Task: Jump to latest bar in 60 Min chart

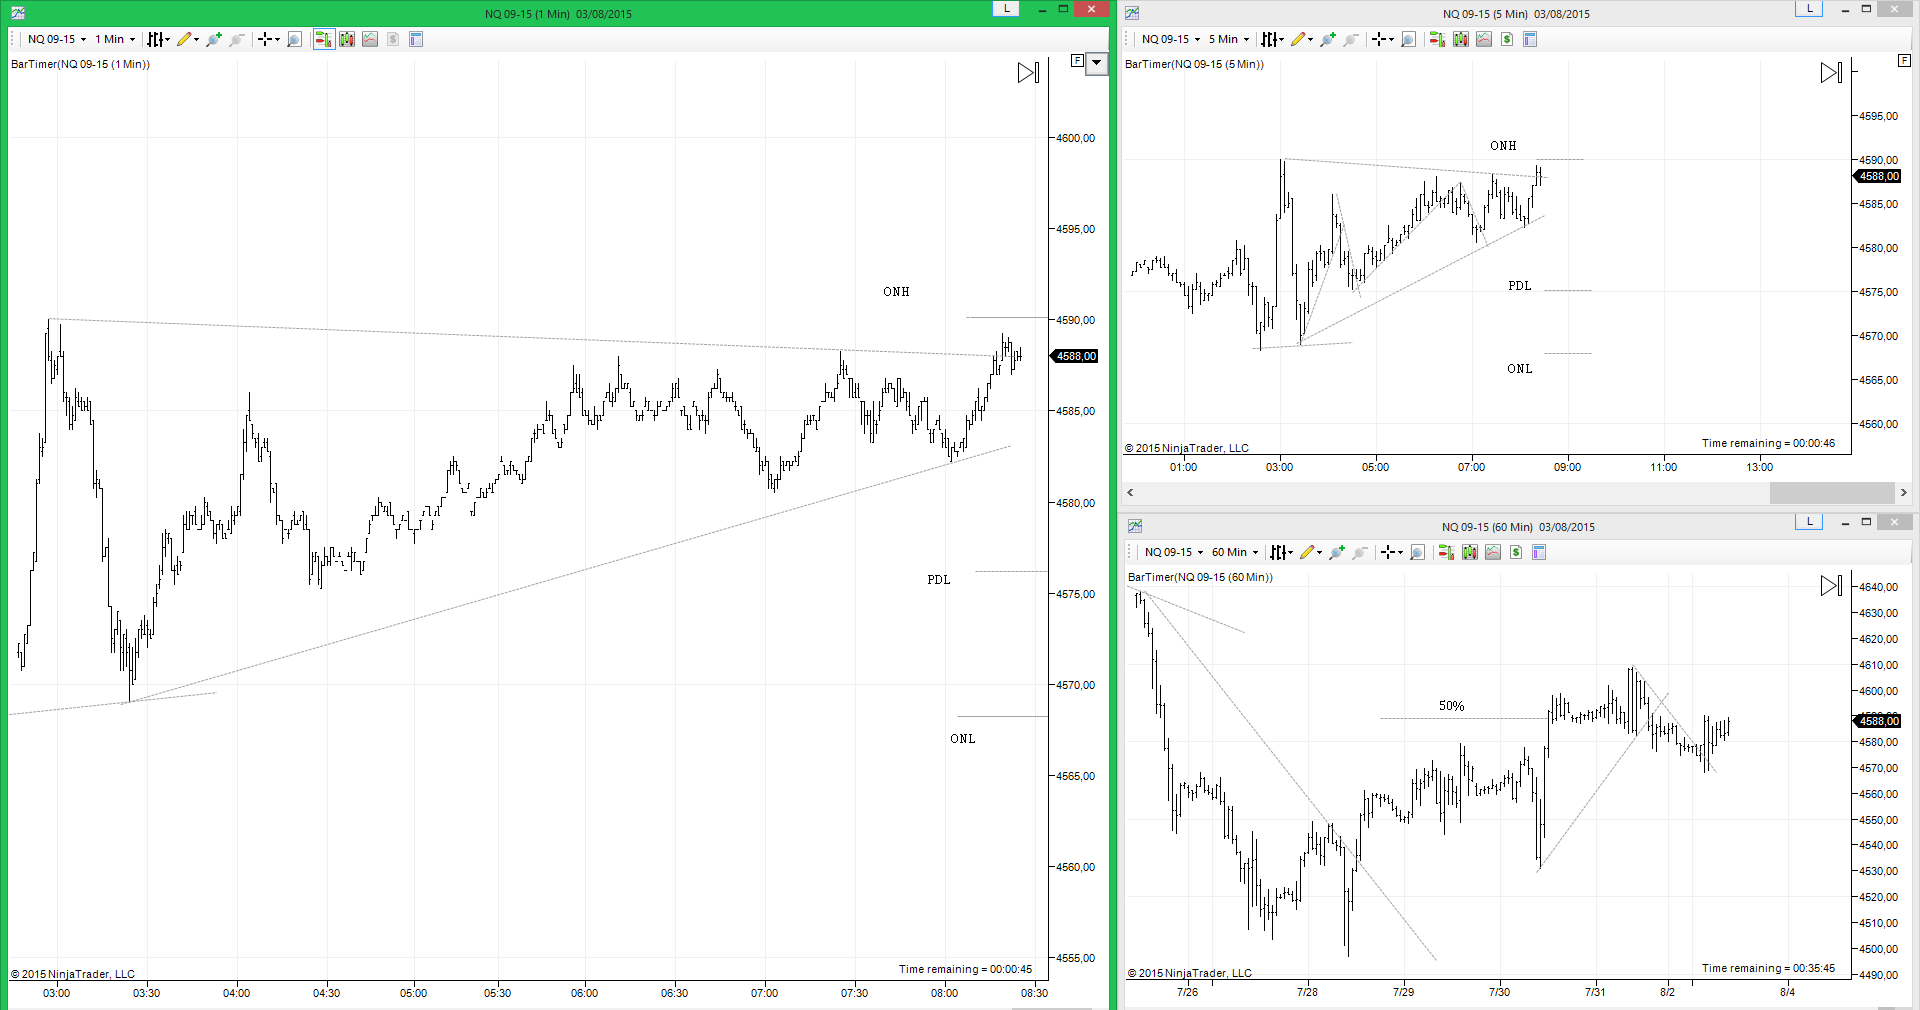Action: tap(1831, 585)
